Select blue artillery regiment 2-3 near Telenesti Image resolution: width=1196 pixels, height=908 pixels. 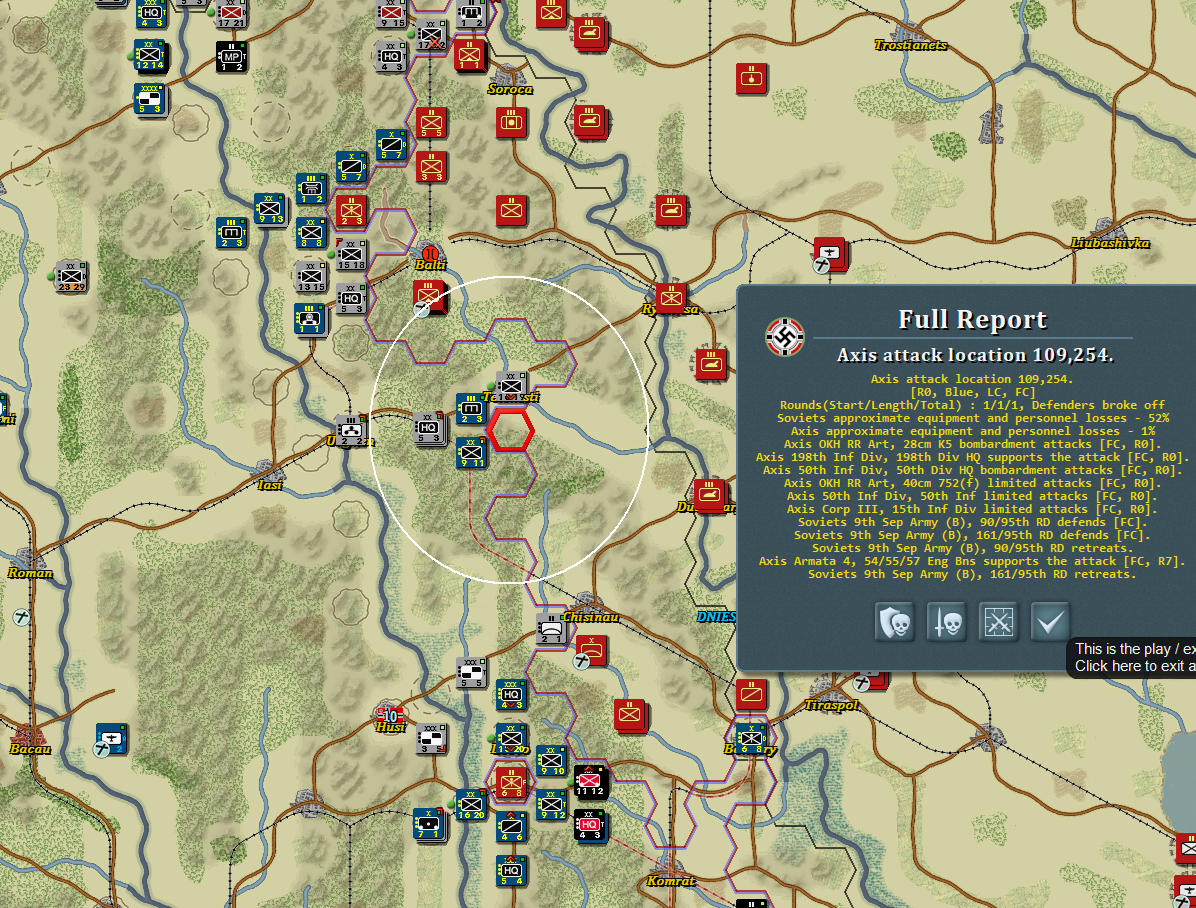coord(471,408)
